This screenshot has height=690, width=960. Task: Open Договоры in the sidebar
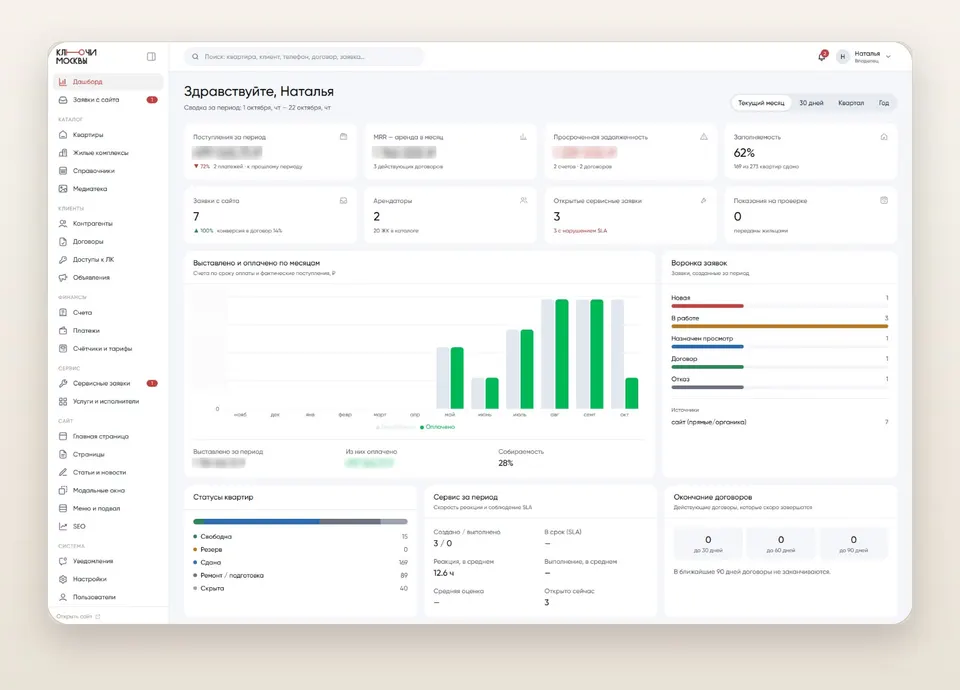point(108,242)
